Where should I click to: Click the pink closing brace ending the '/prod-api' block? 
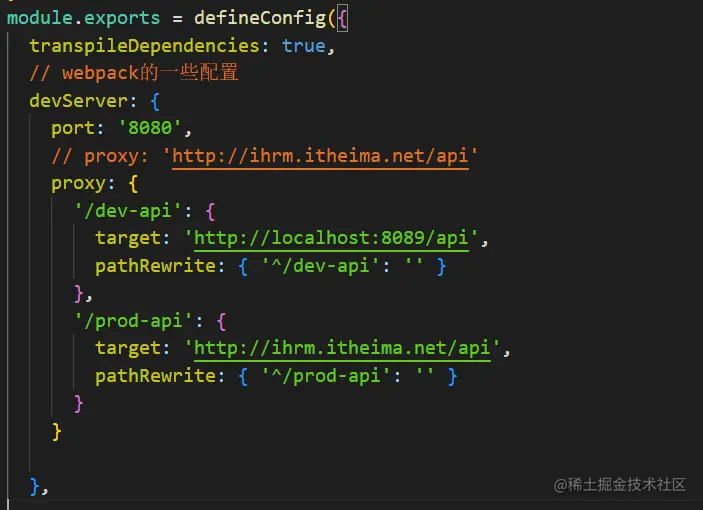pos(78,404)
